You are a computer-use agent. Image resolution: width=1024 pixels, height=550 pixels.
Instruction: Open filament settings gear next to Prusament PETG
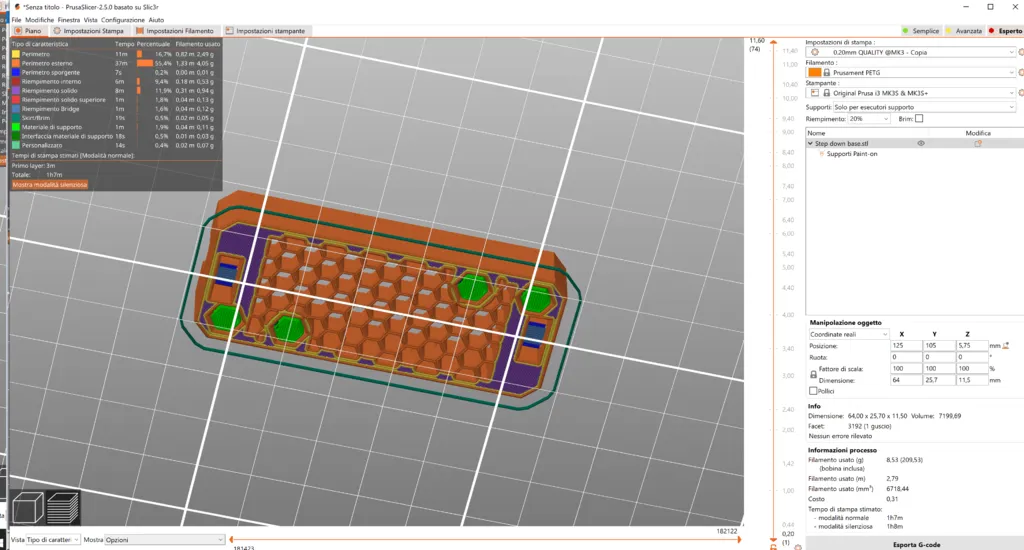[x=1021, y=73]
